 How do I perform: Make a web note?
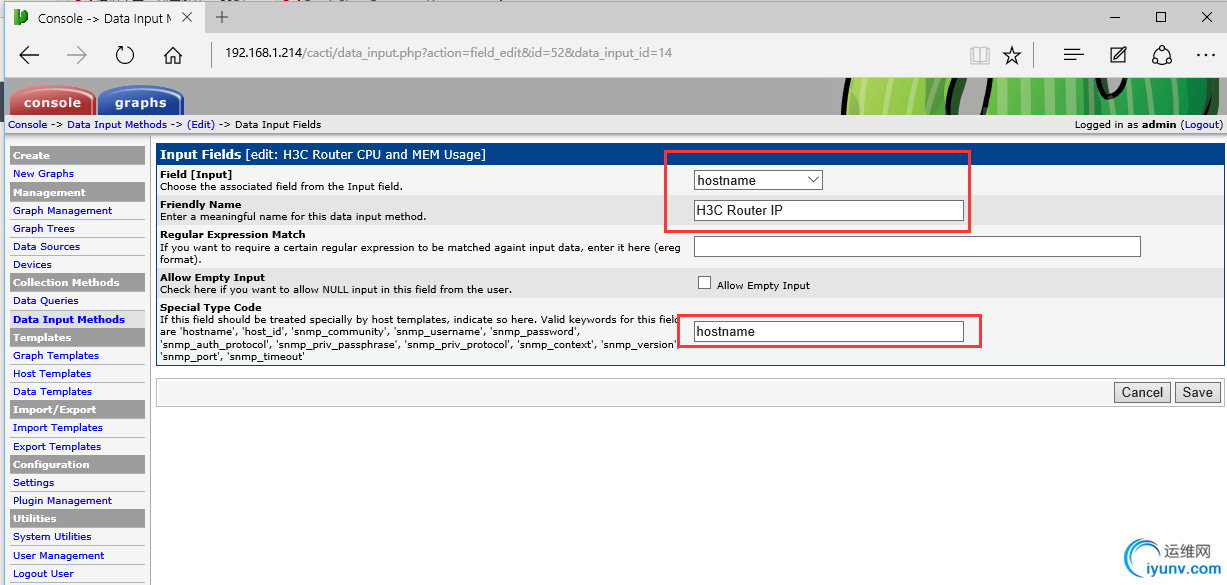[x=1118, y=55]
